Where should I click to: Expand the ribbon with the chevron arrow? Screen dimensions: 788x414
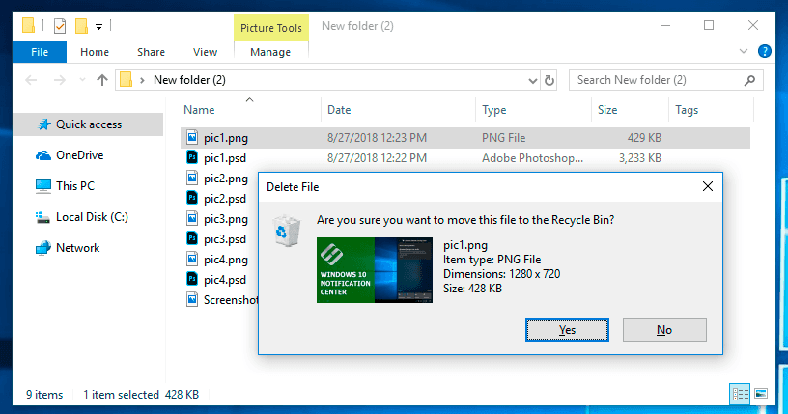(x=743, y=51)
